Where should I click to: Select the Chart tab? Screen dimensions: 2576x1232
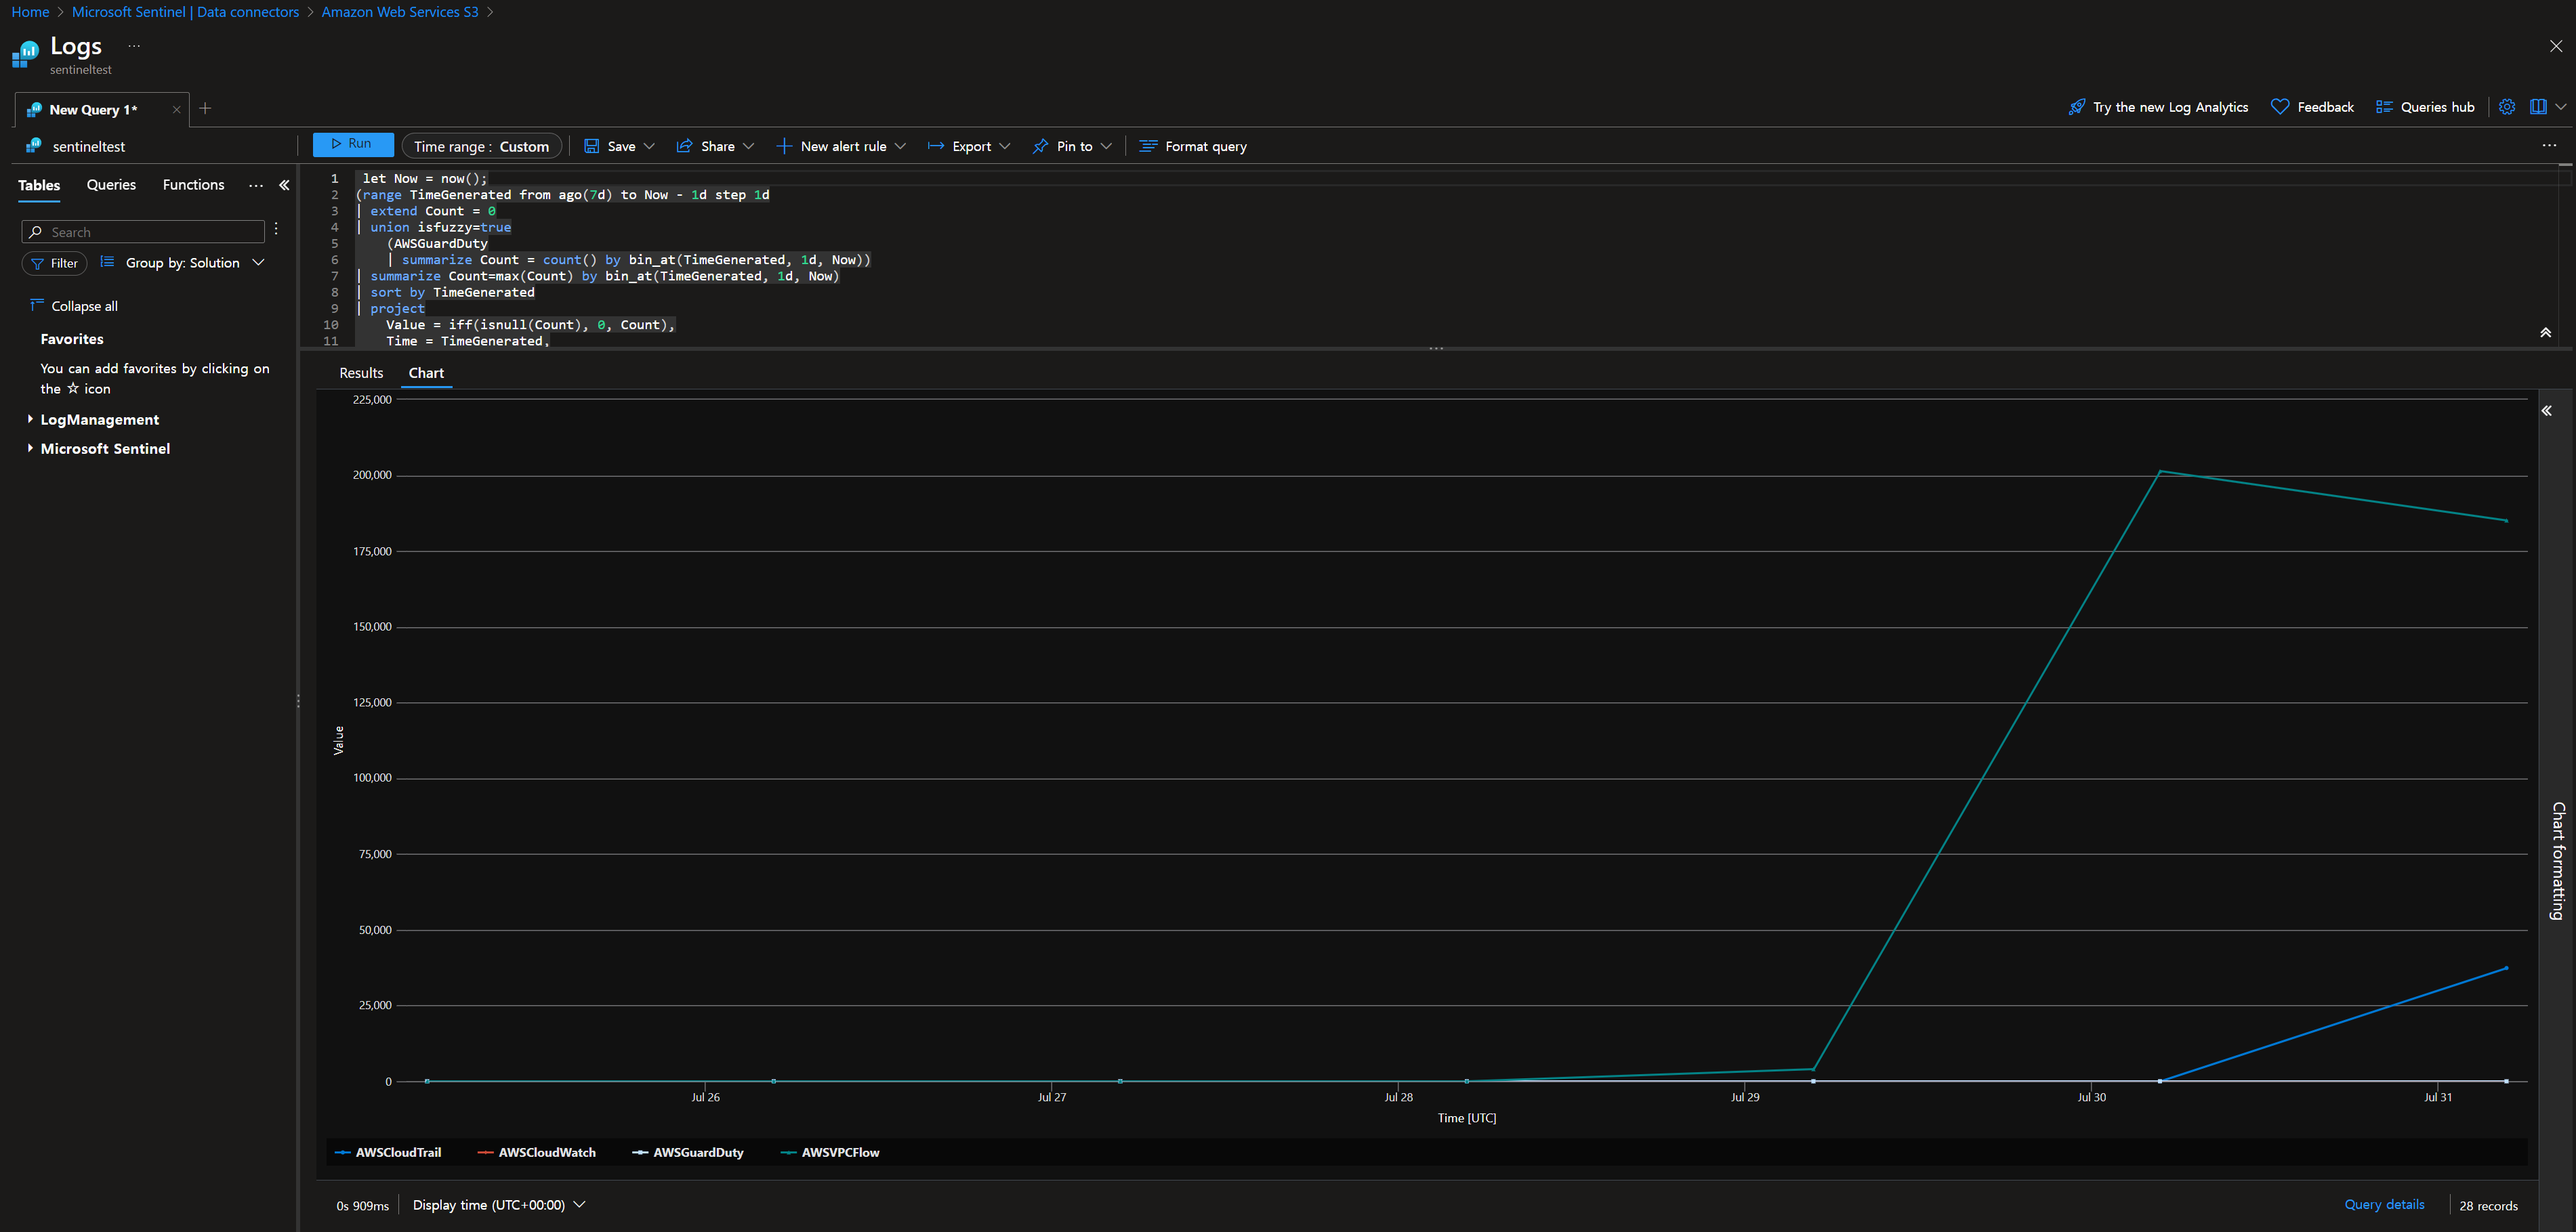[426, 373]
